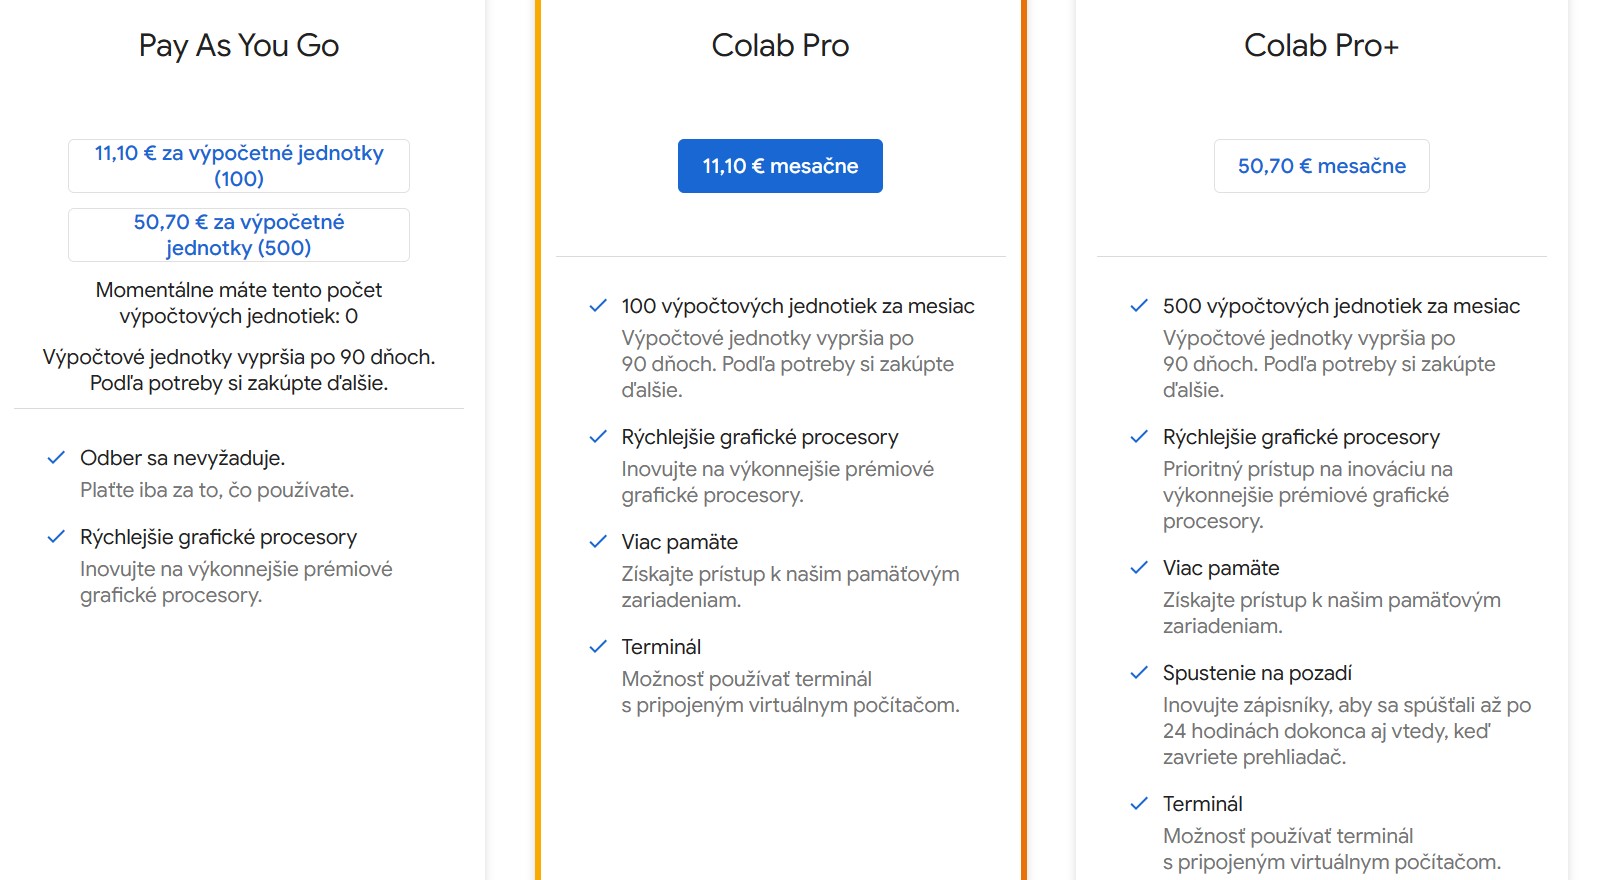Click checkmark beside Colab Pro+ 'Rýchlejšie grafické procesory'
Viewport: 1615px width, 880px height.
coord(1139,437)
